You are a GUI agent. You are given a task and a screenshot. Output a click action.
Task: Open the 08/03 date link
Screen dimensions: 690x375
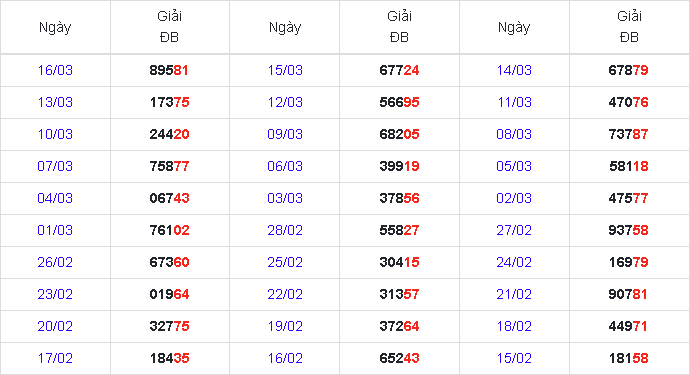tap(514, 134)
